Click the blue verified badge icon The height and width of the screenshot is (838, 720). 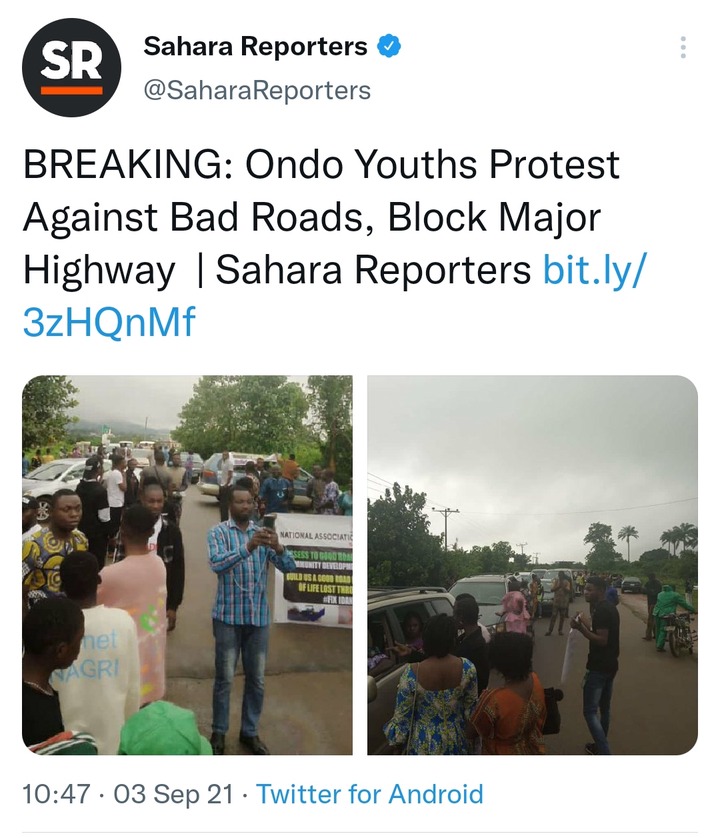click(x=389, y=46)
